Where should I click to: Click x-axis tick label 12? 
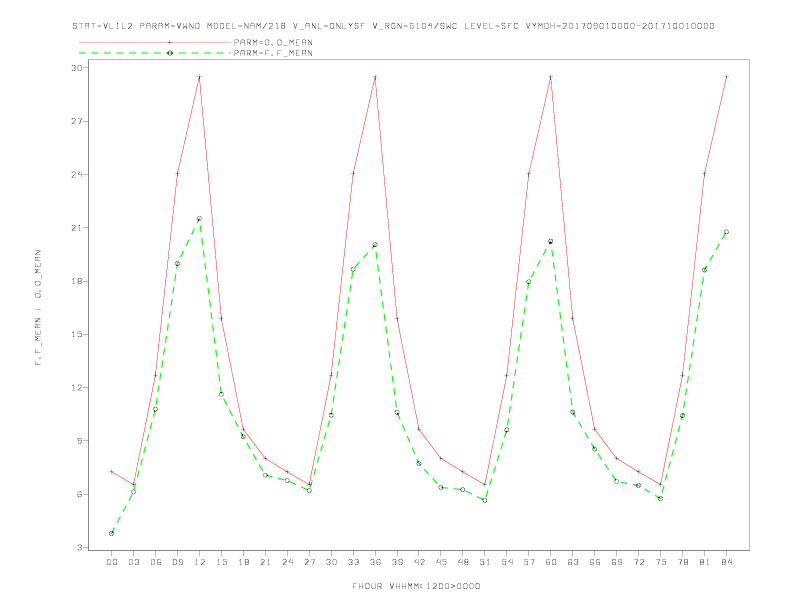pyautogui.click(x=200, y=562)
